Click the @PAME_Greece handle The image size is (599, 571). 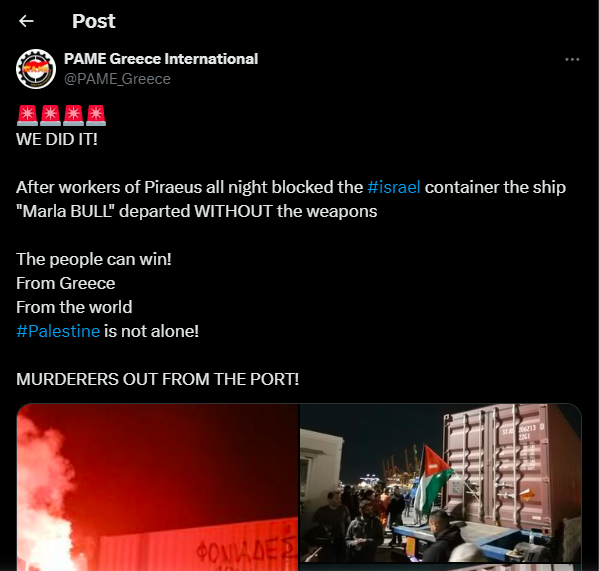pos(117,79)
